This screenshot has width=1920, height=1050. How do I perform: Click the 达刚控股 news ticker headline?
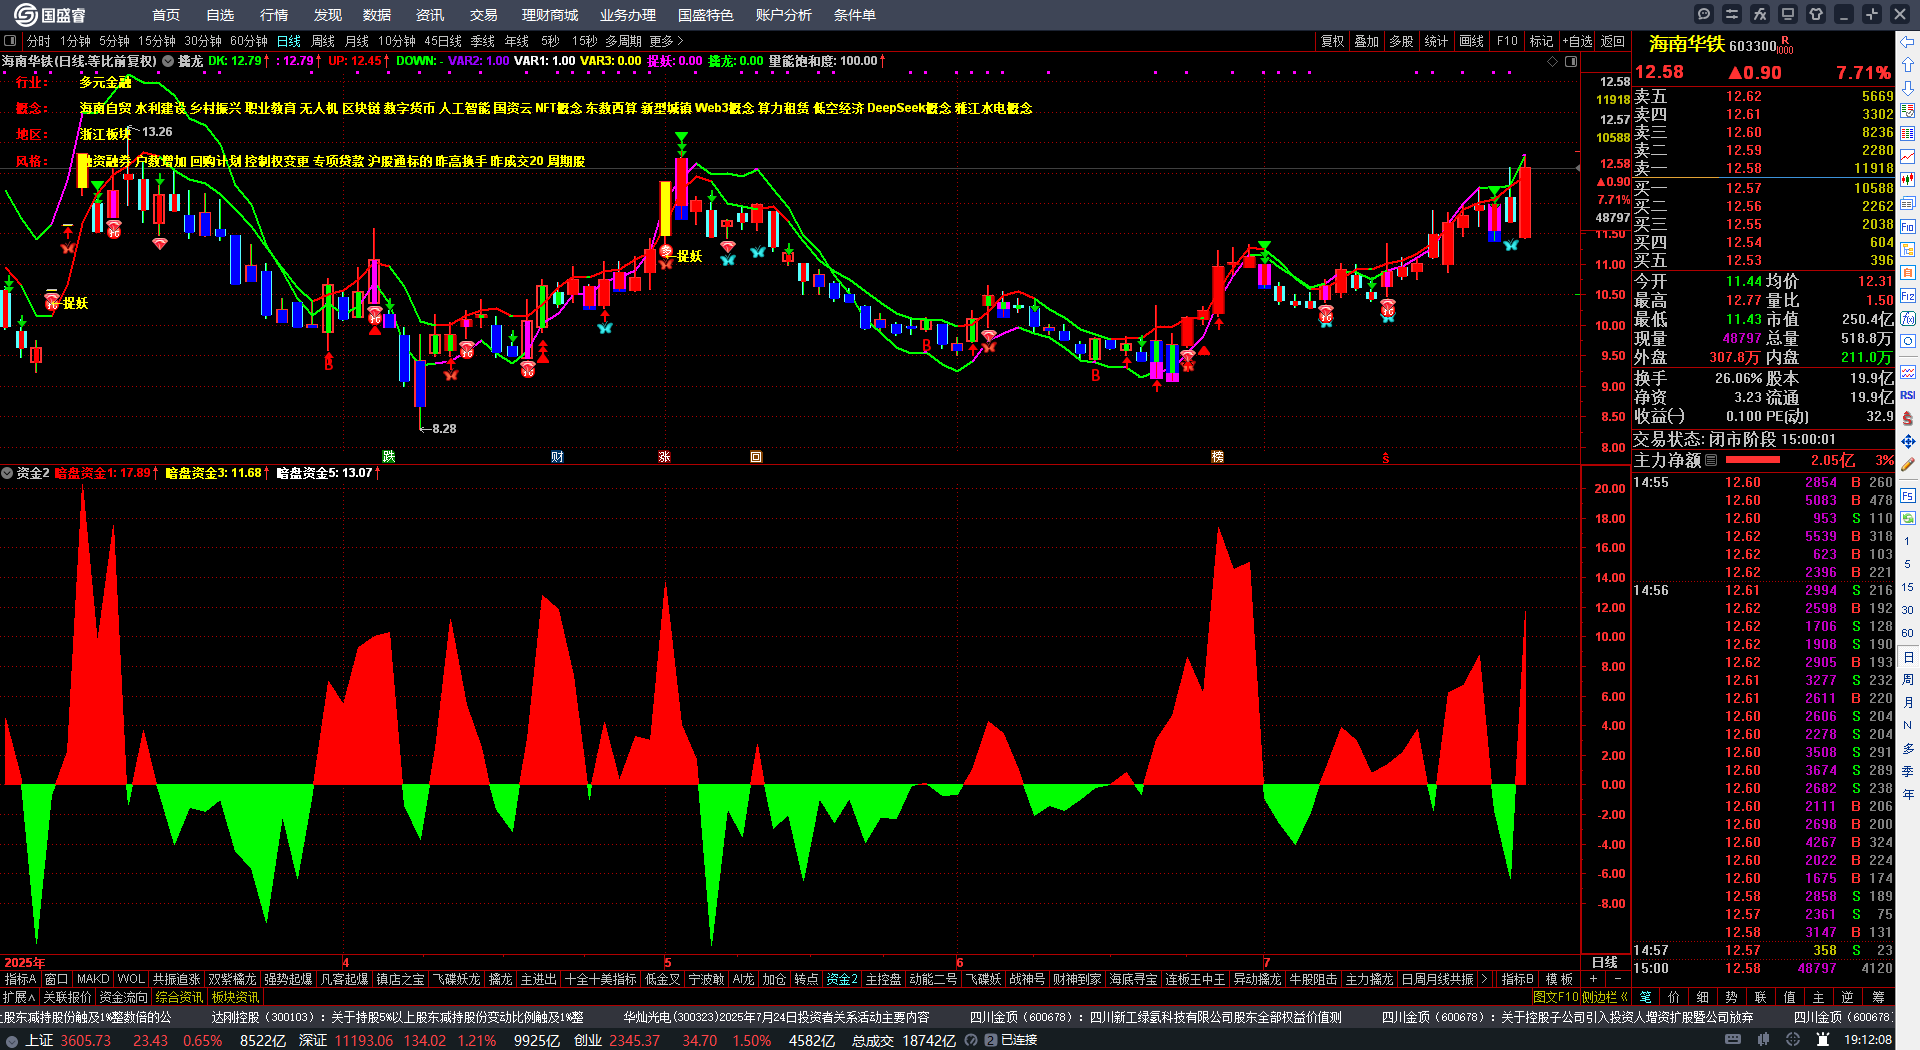398,1017
